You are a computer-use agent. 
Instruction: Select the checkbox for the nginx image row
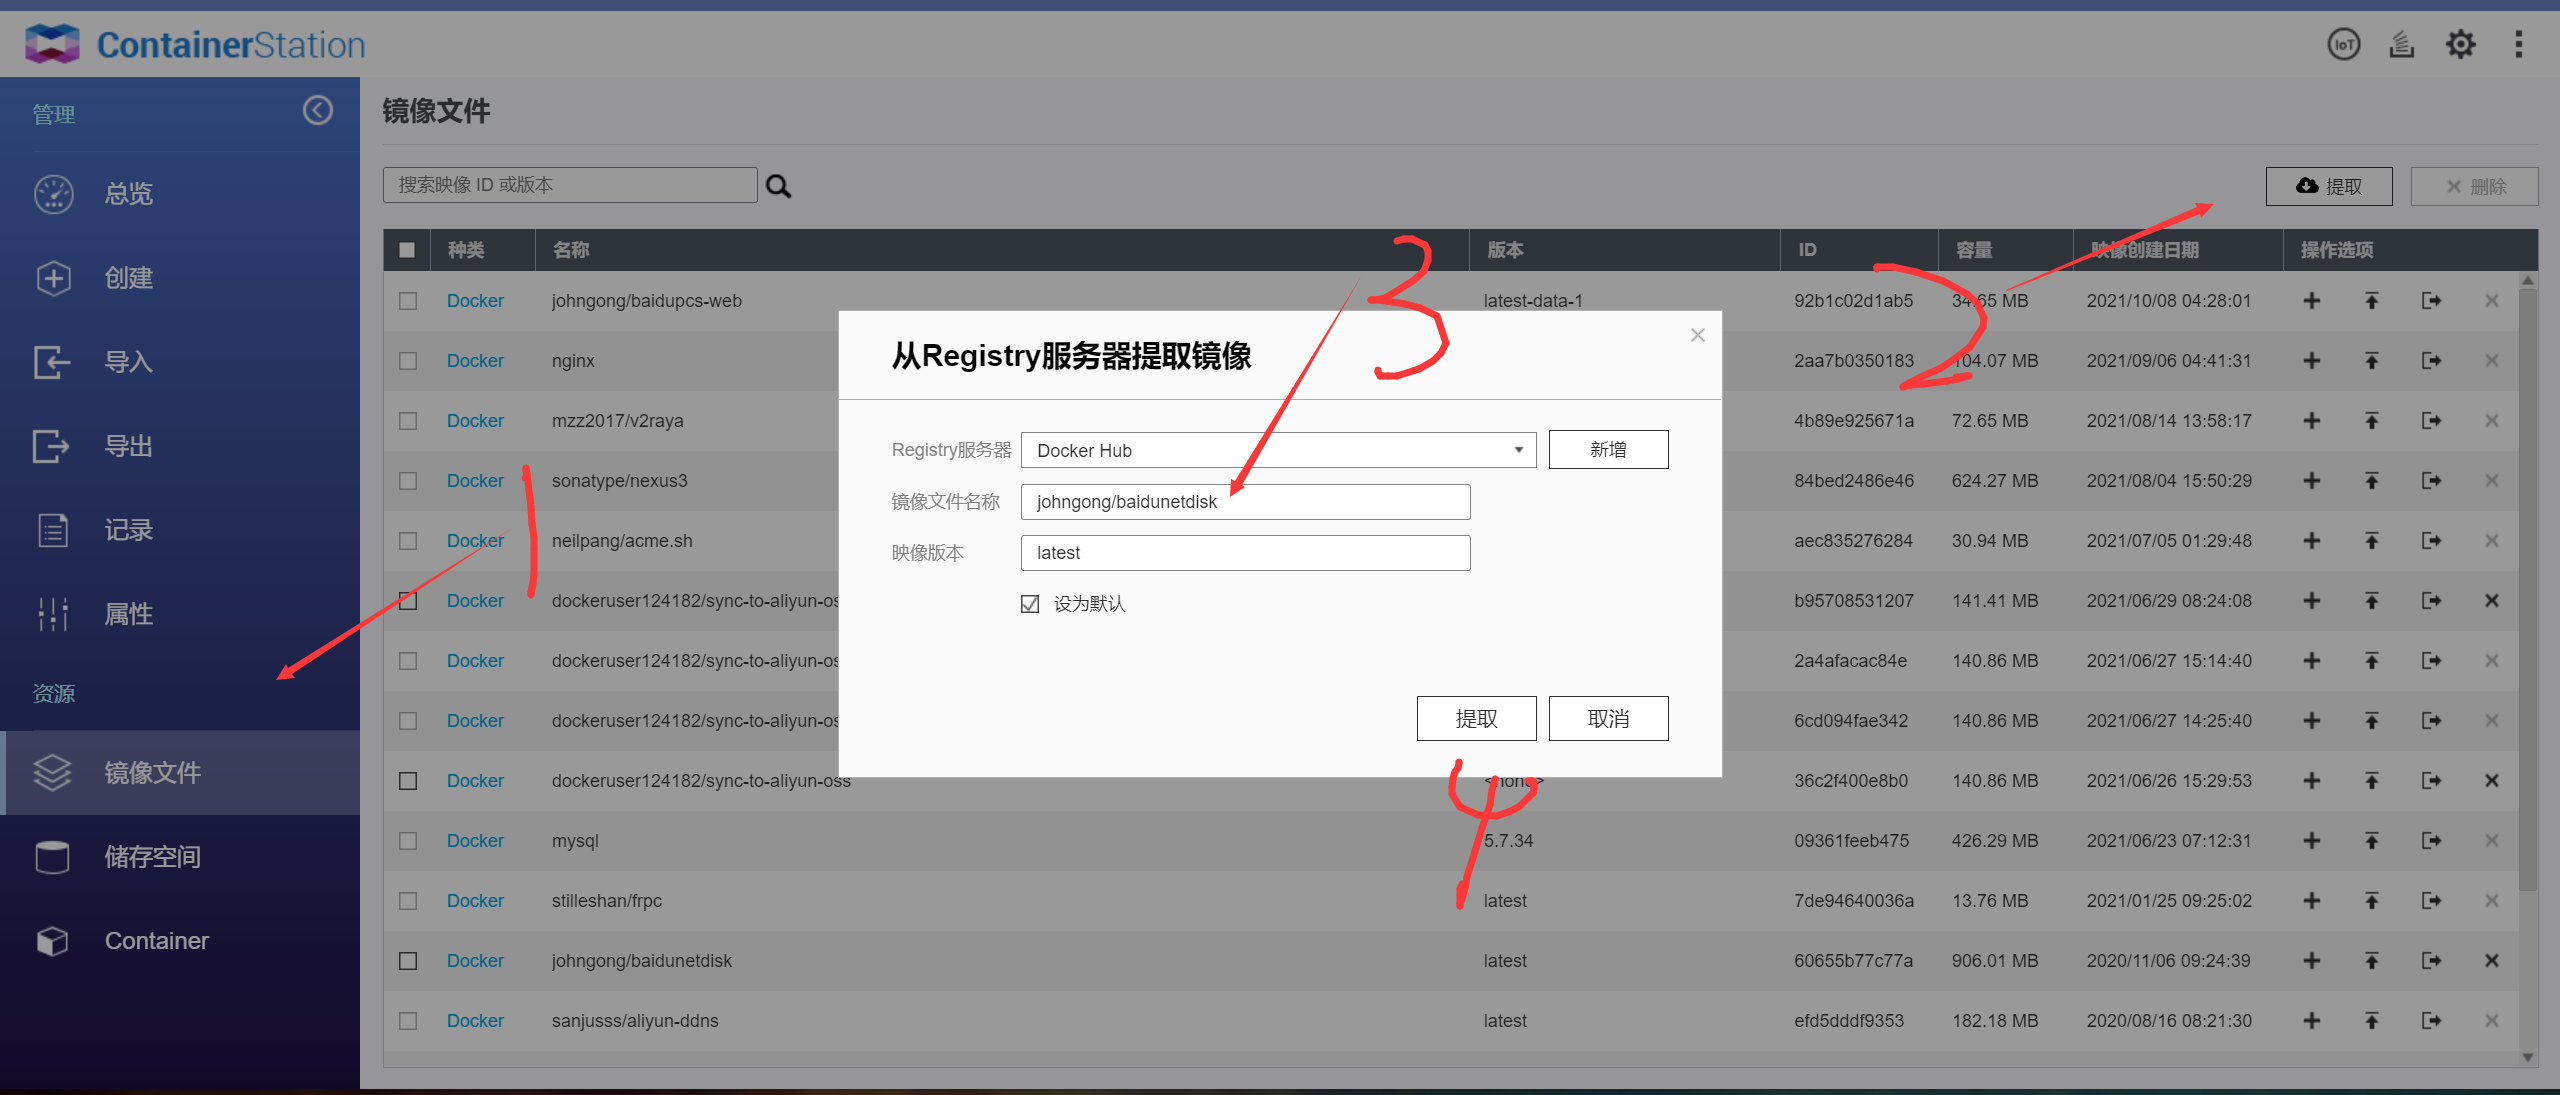[407, 360]
